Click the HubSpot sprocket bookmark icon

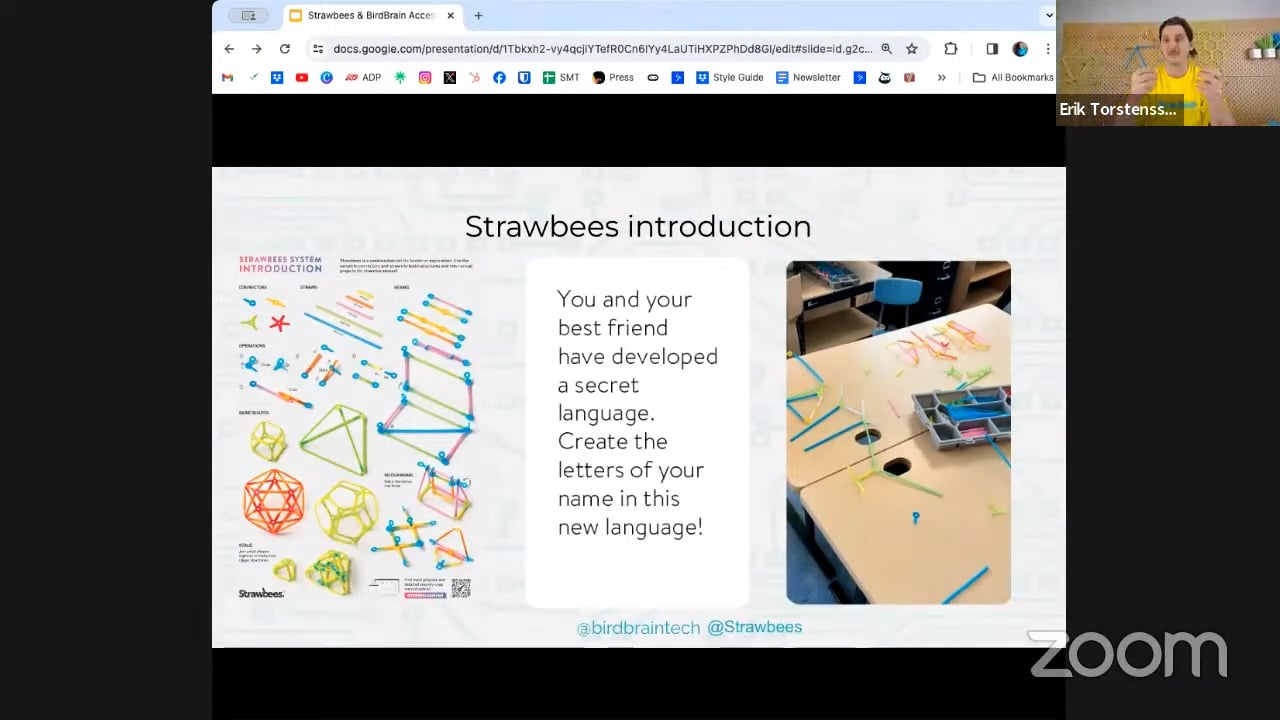pos(474,77)
